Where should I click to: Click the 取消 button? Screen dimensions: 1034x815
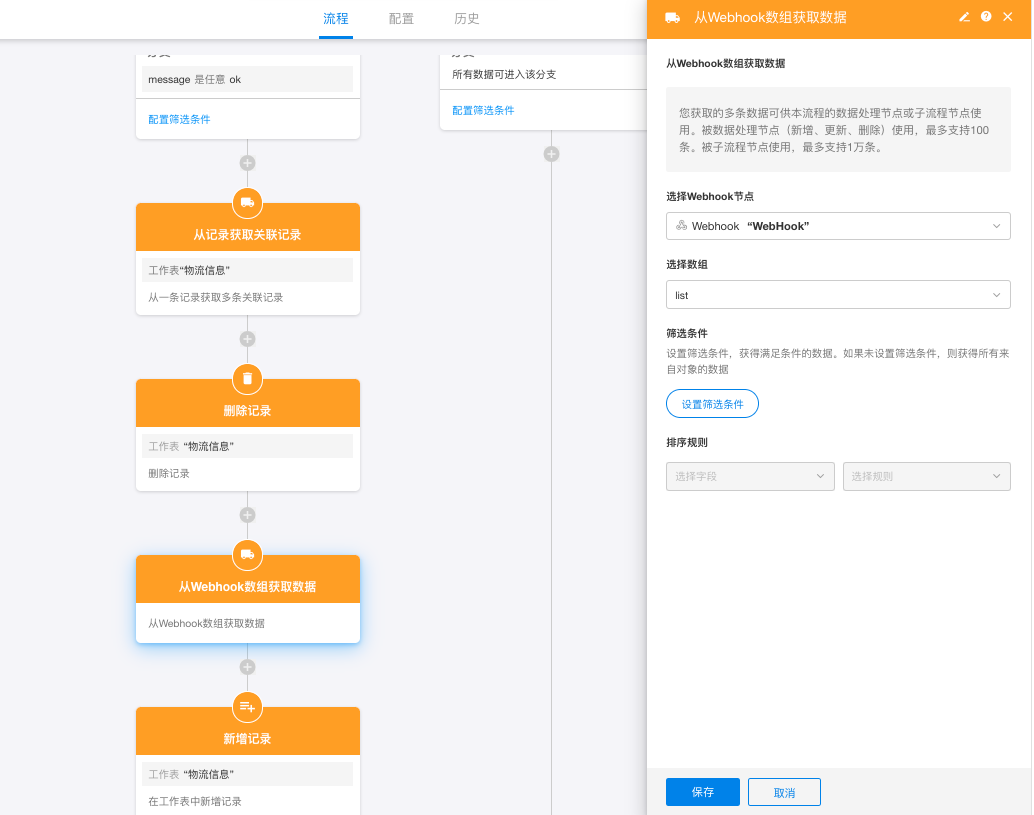pos(784,792)
